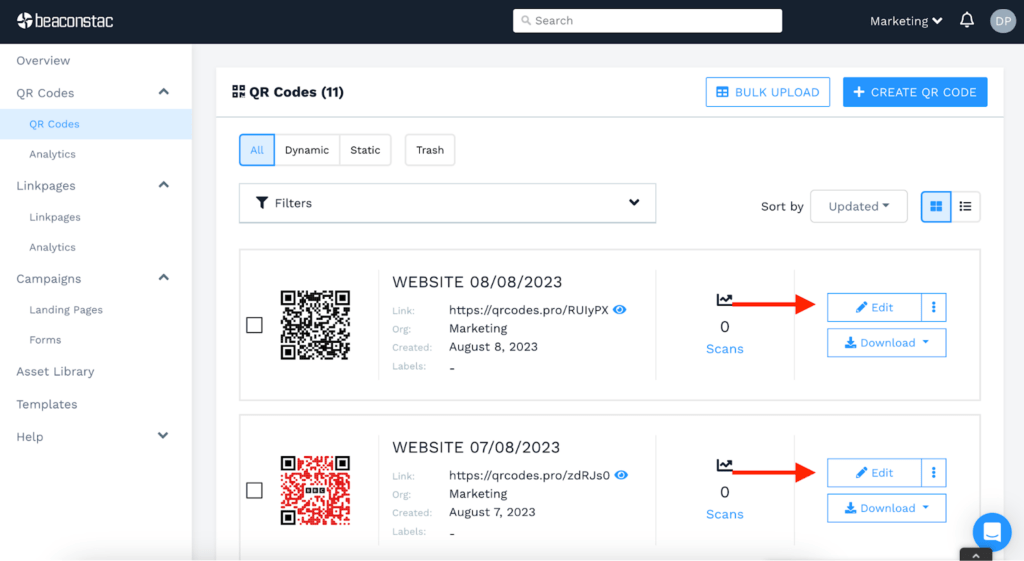This screenshot has width=1024, height=561.
Task: Open Landing Pages in sidebar
Action: point(66,310)
